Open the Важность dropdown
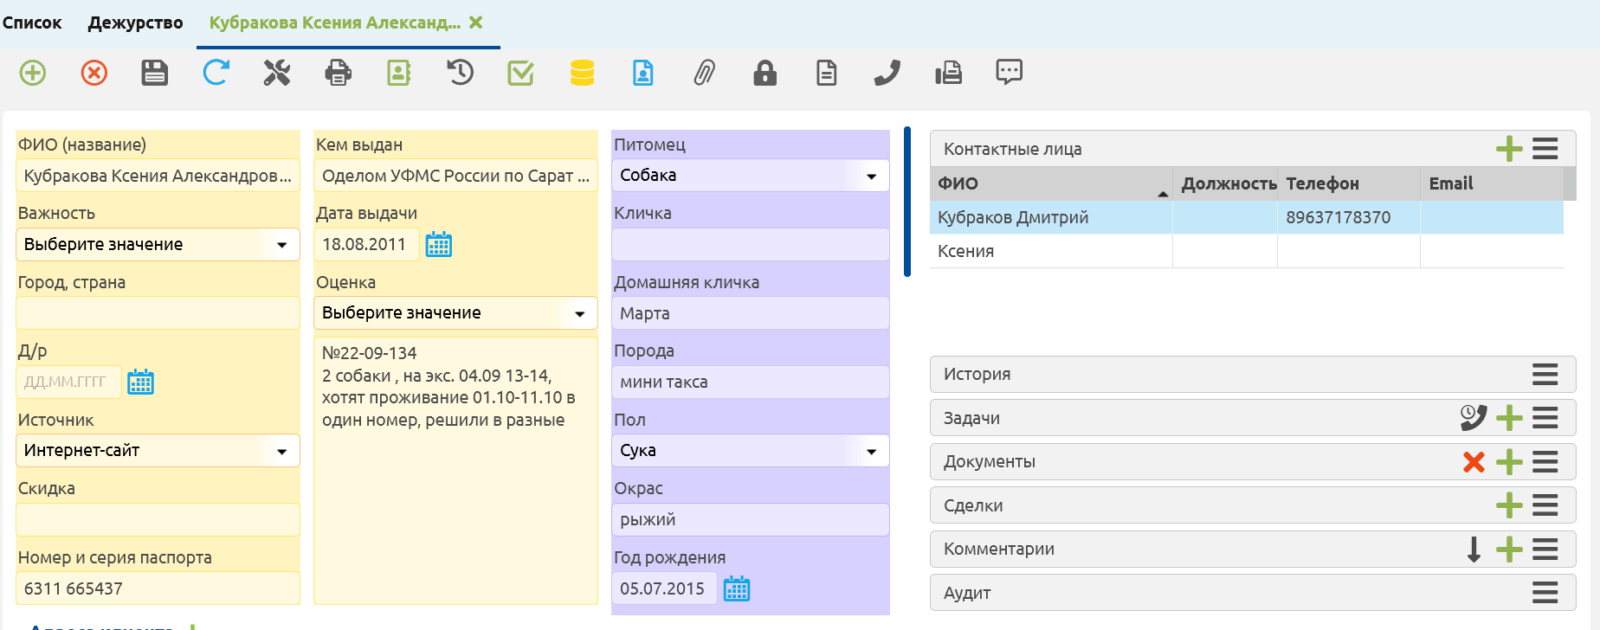This screenshot has height=630, width=1600. [157, 244]
